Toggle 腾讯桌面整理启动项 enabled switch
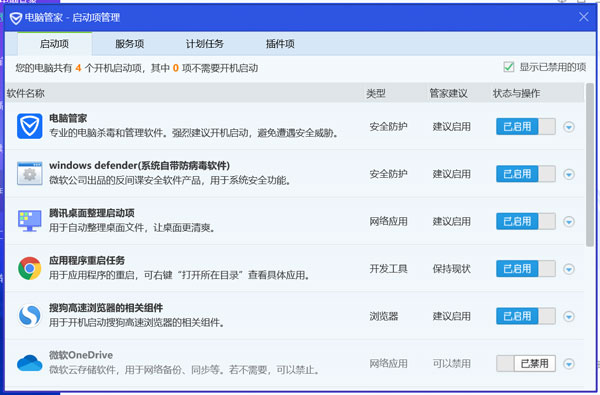This screenshot has width=600, height=395. pos(526,221)
